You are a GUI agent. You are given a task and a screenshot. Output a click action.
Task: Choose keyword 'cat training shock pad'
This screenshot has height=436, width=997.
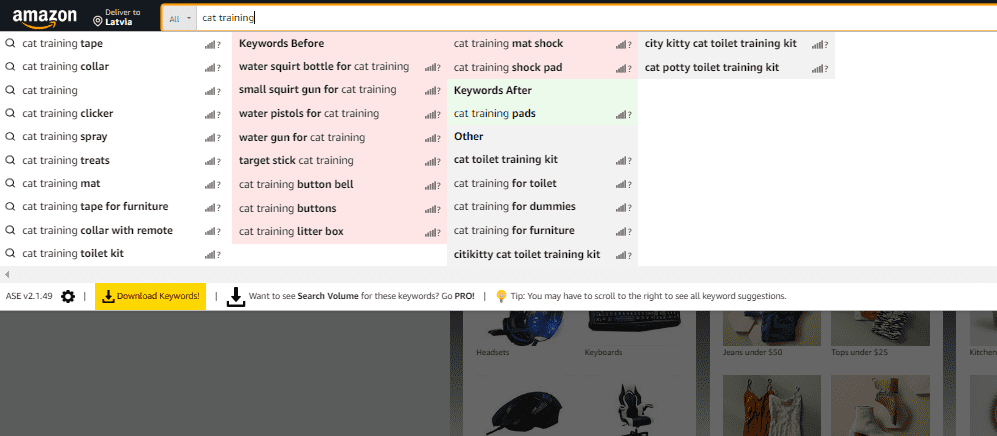tap(508, 67)
